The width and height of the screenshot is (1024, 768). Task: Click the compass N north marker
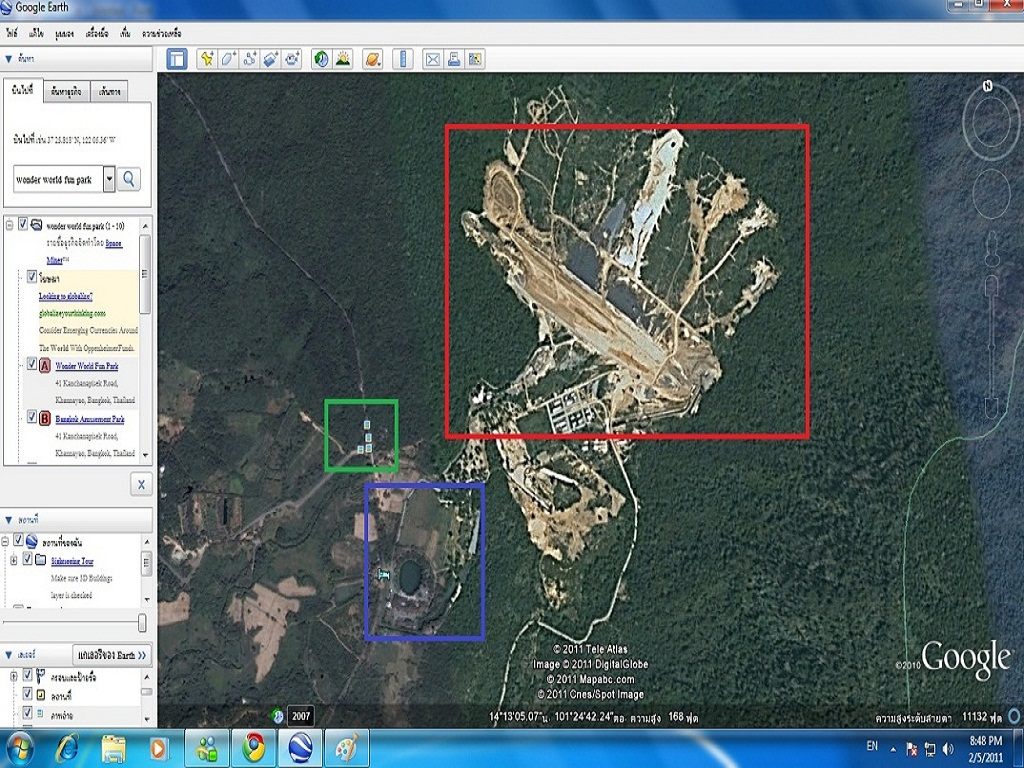988,86
